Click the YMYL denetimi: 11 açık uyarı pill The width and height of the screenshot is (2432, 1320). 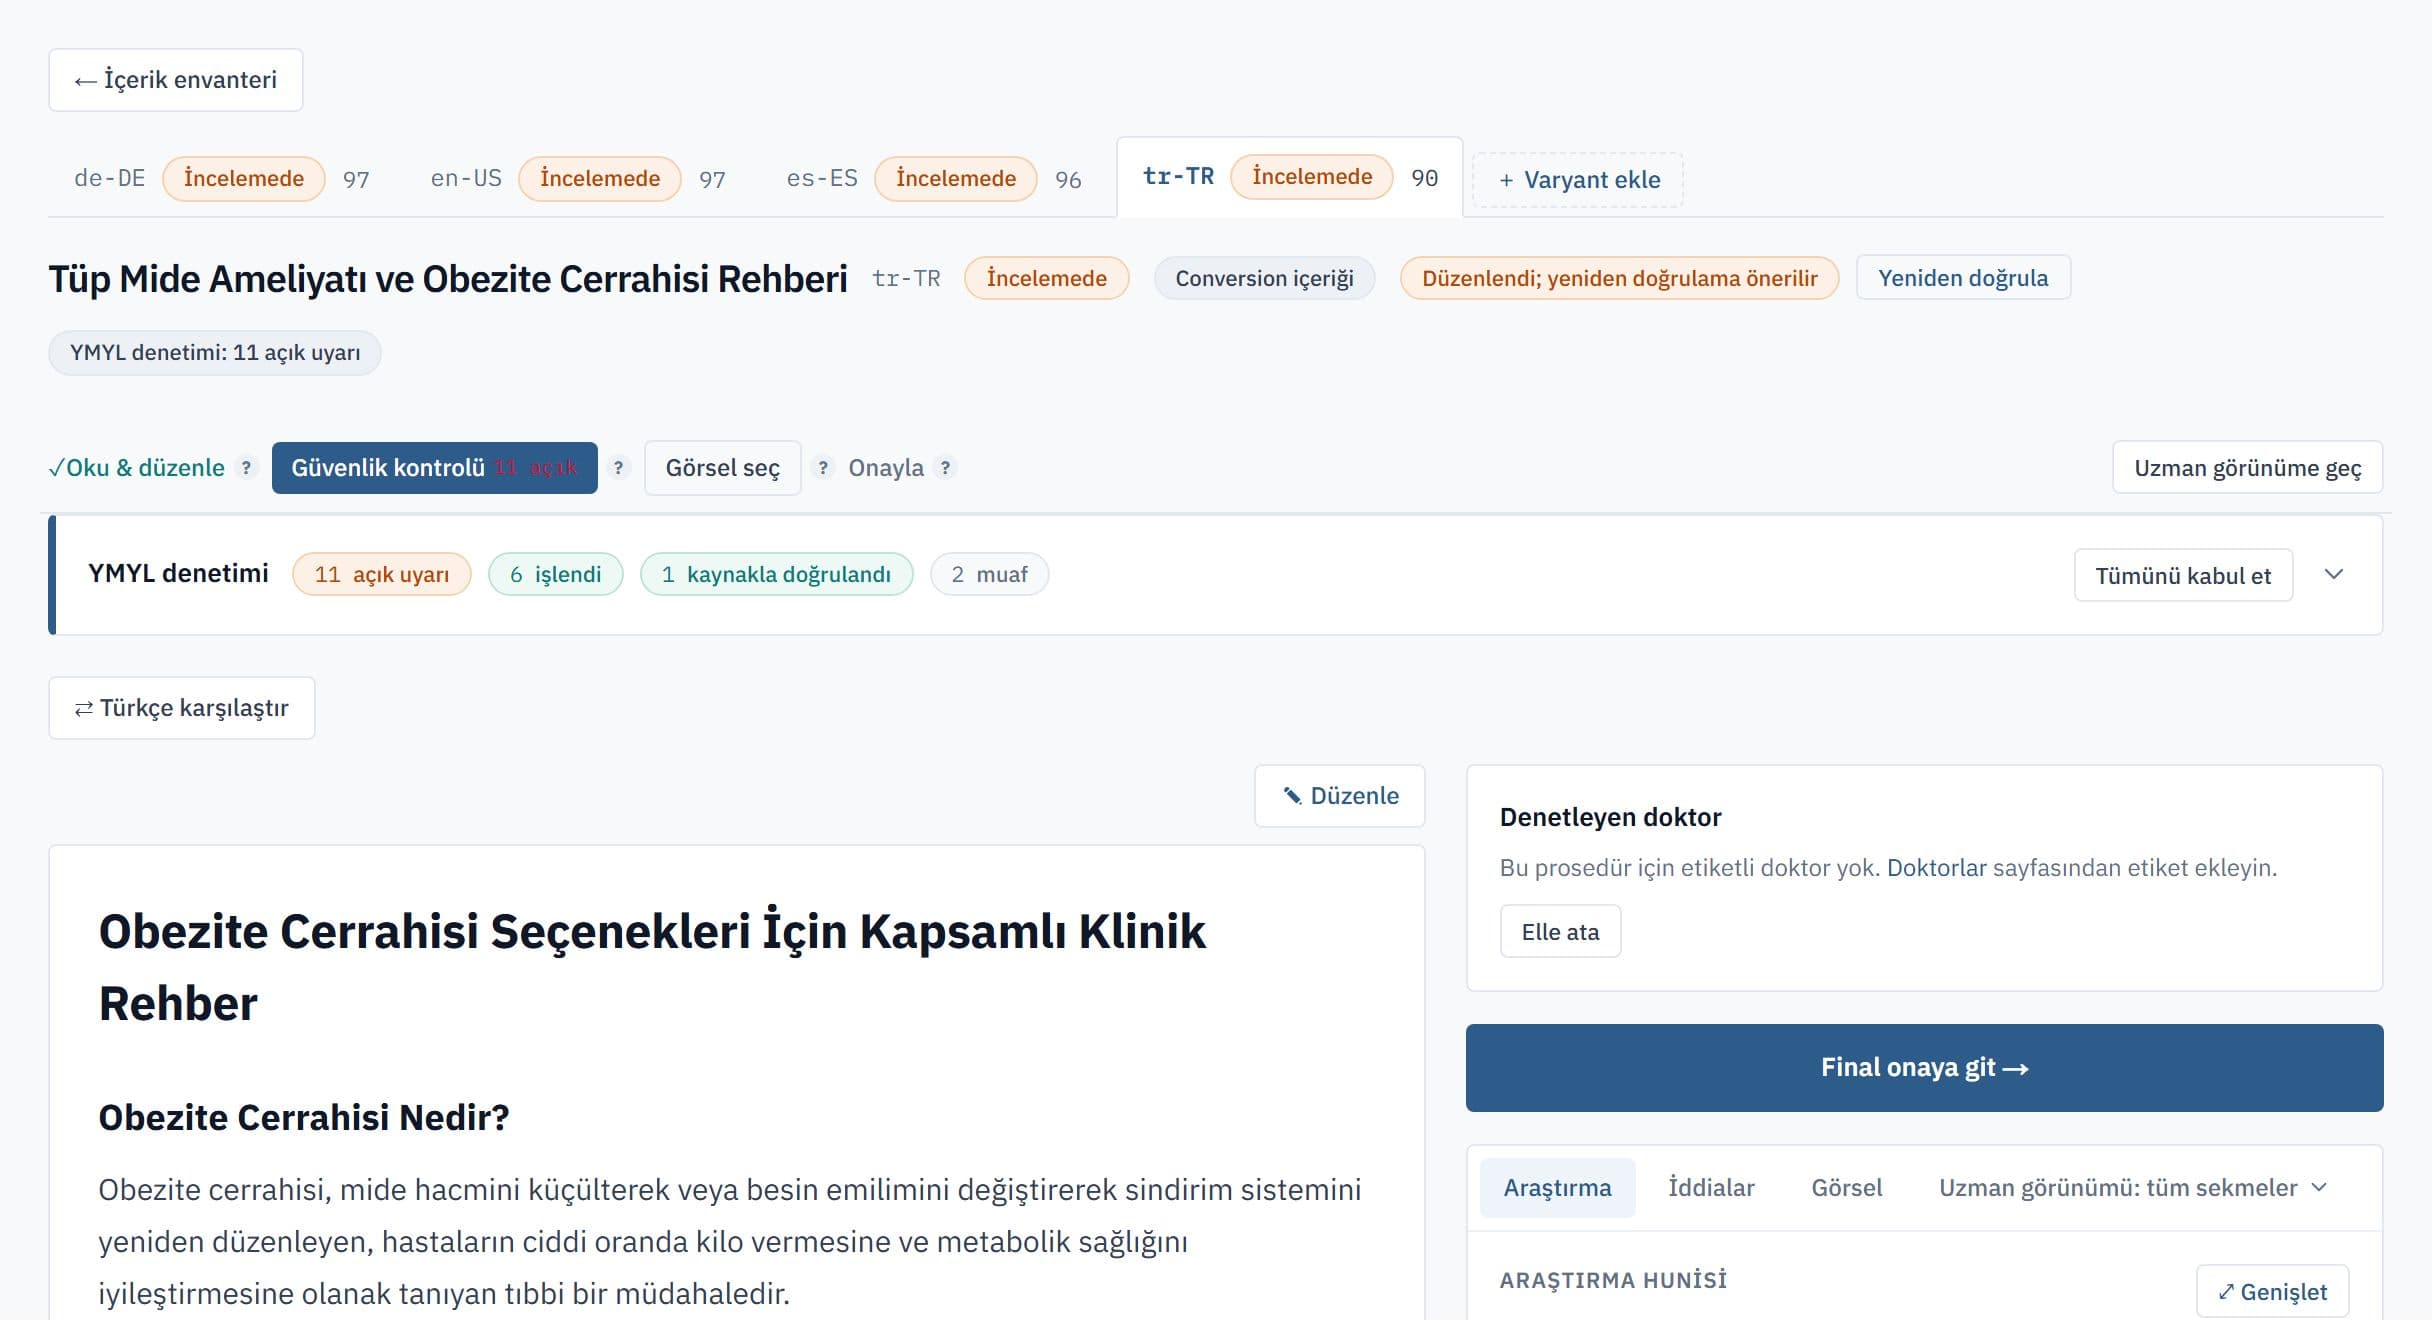(215, 353)
